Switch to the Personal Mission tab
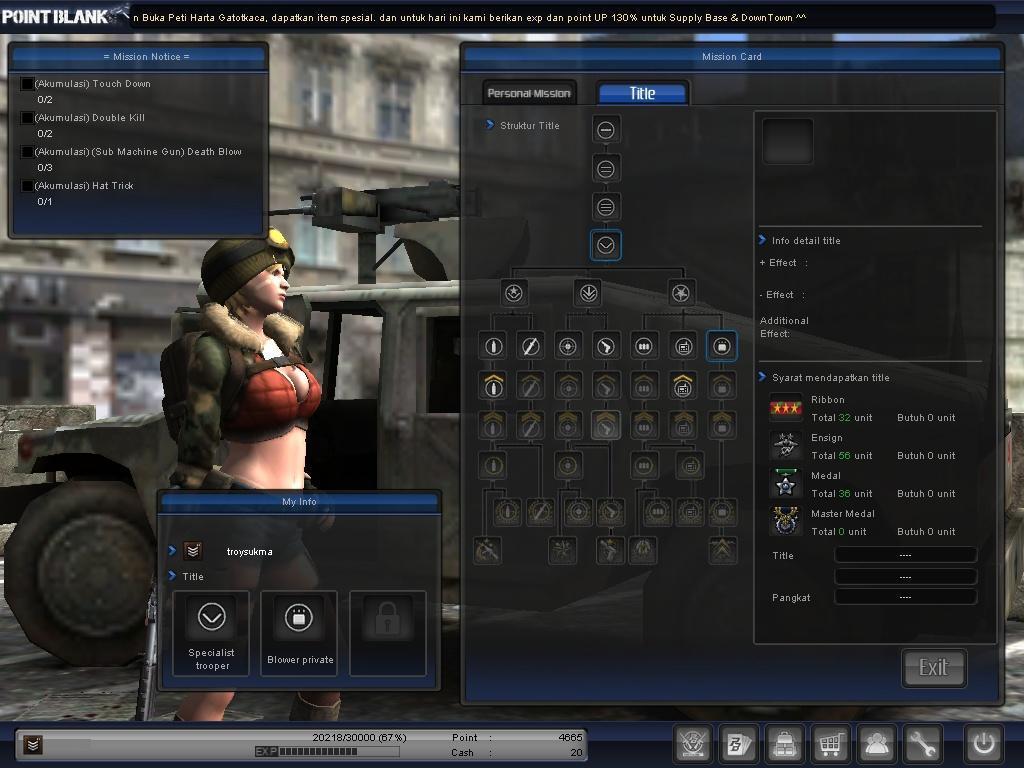1024x768 pixels. pos(529,93)
